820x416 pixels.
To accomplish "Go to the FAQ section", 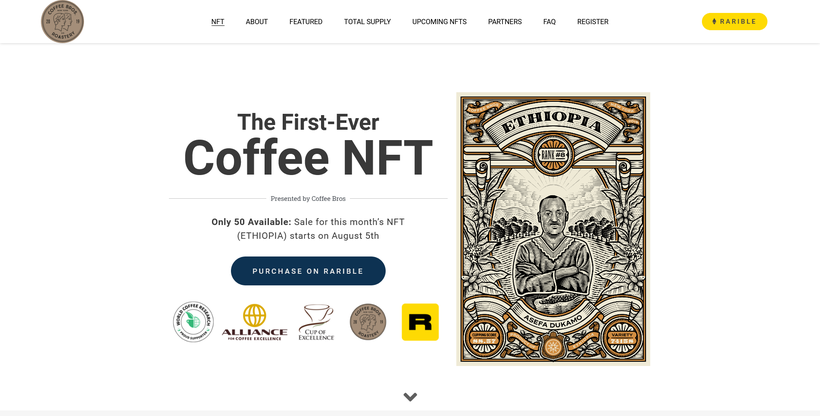I will 549,21.
